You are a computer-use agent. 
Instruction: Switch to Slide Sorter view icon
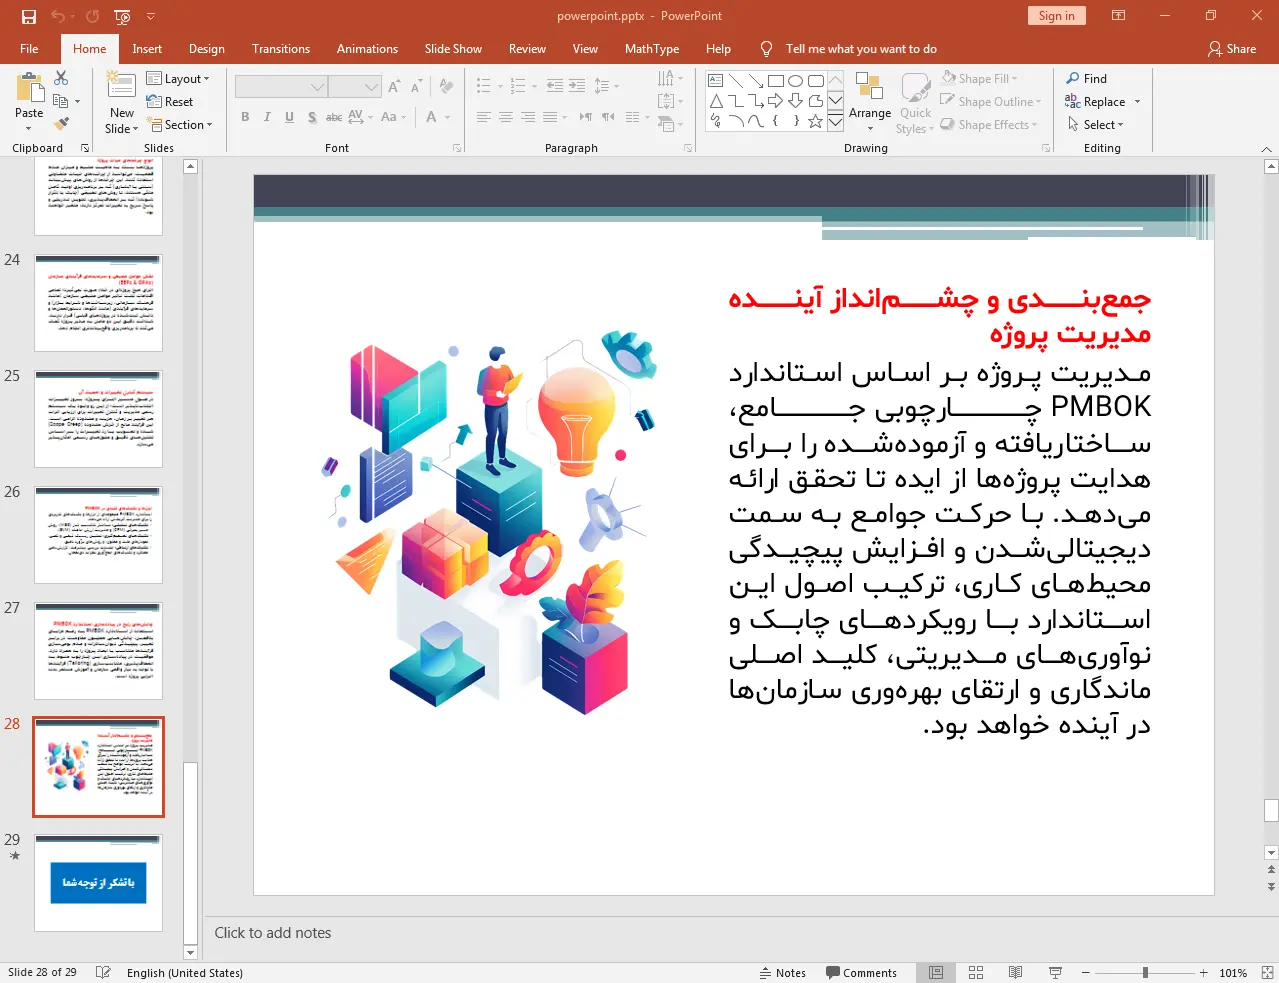(x=976, y=972)
